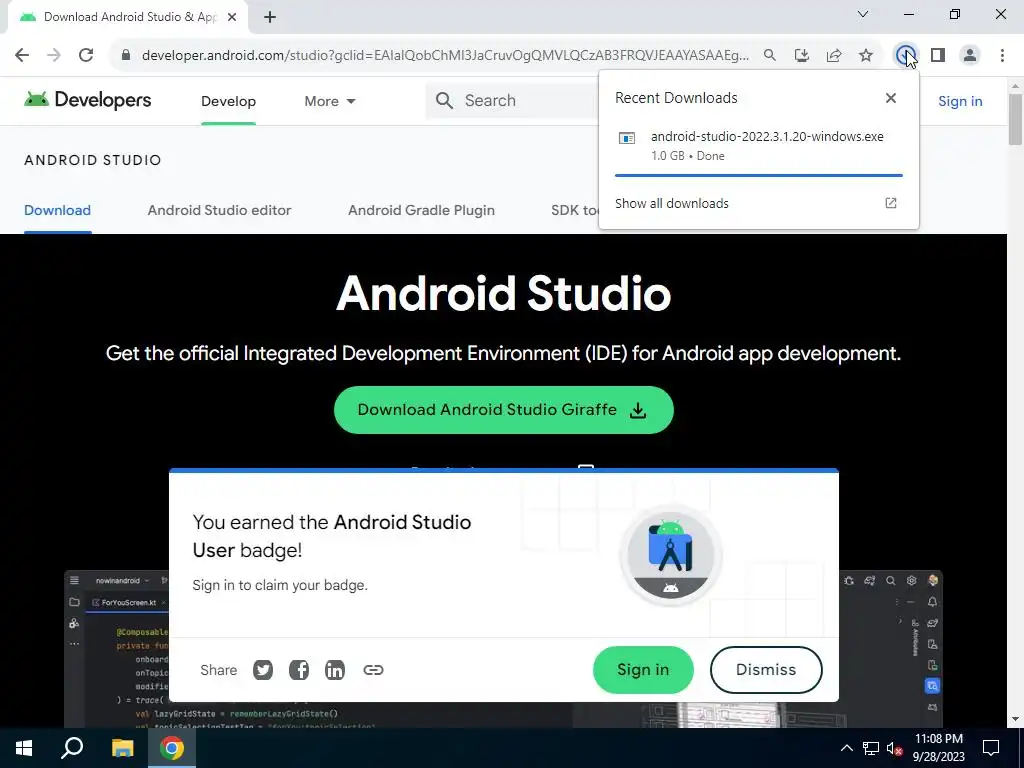
Task: Click the Android Studio User badge image
Action: coord(671,556)
